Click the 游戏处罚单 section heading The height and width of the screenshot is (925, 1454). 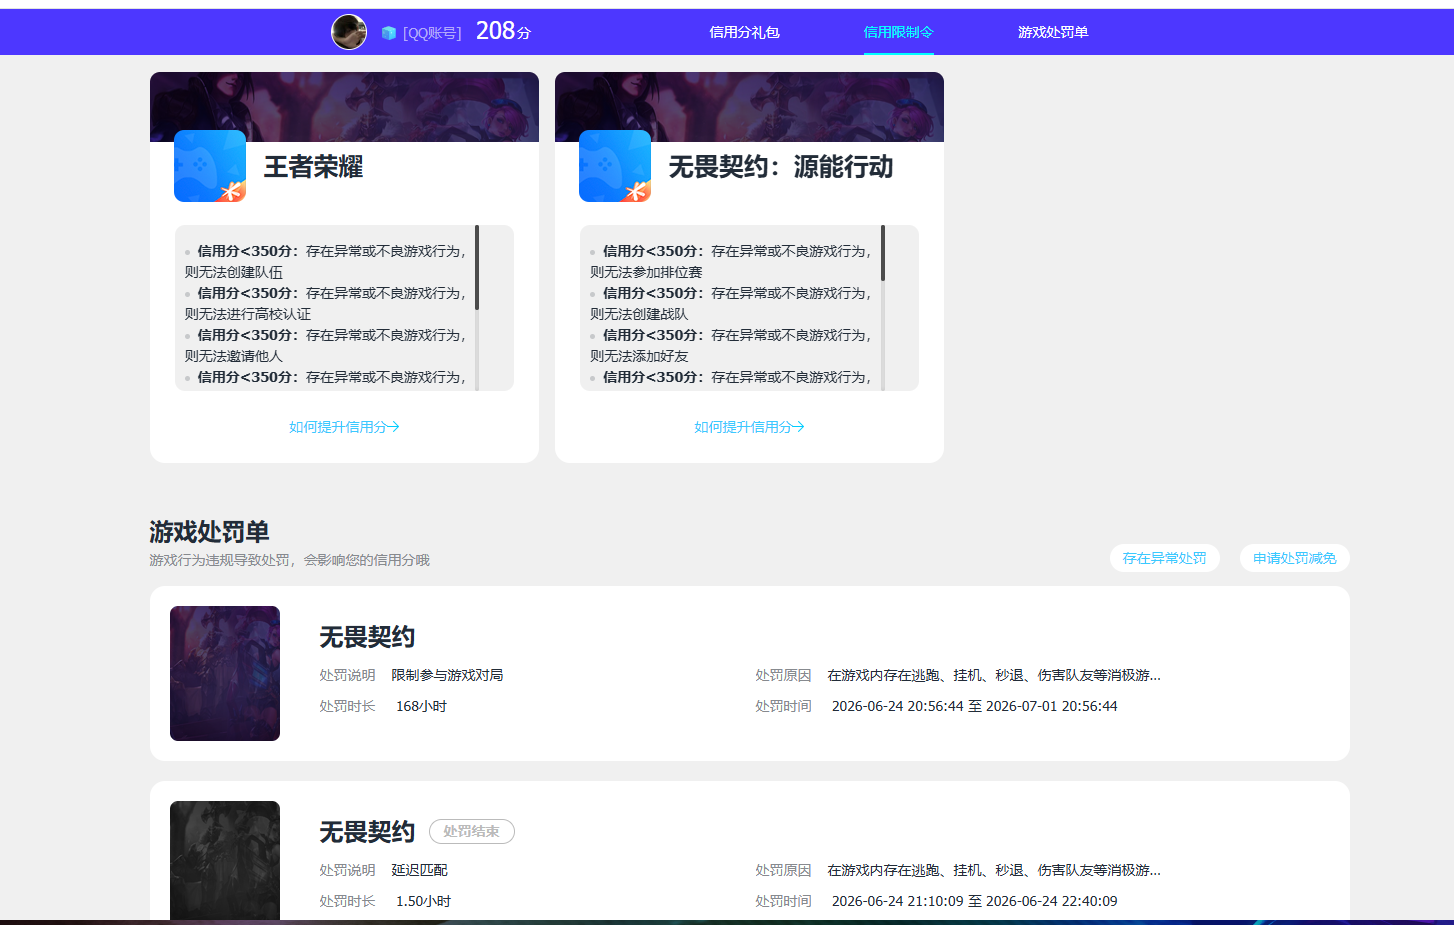pos(209,532)
